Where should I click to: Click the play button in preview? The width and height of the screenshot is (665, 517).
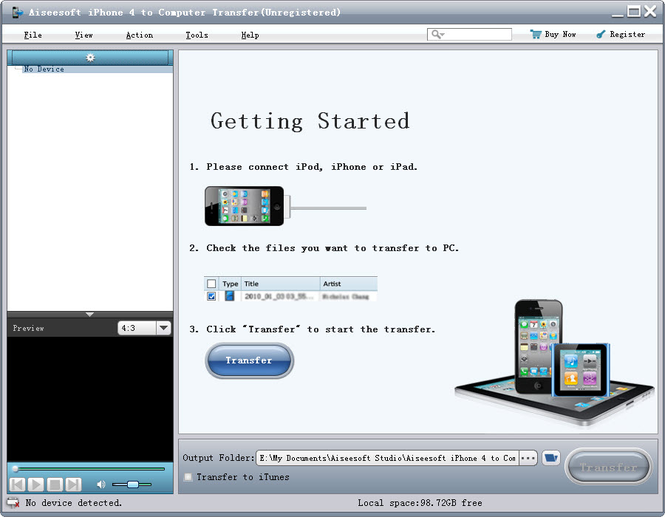(x=36, y=484)
